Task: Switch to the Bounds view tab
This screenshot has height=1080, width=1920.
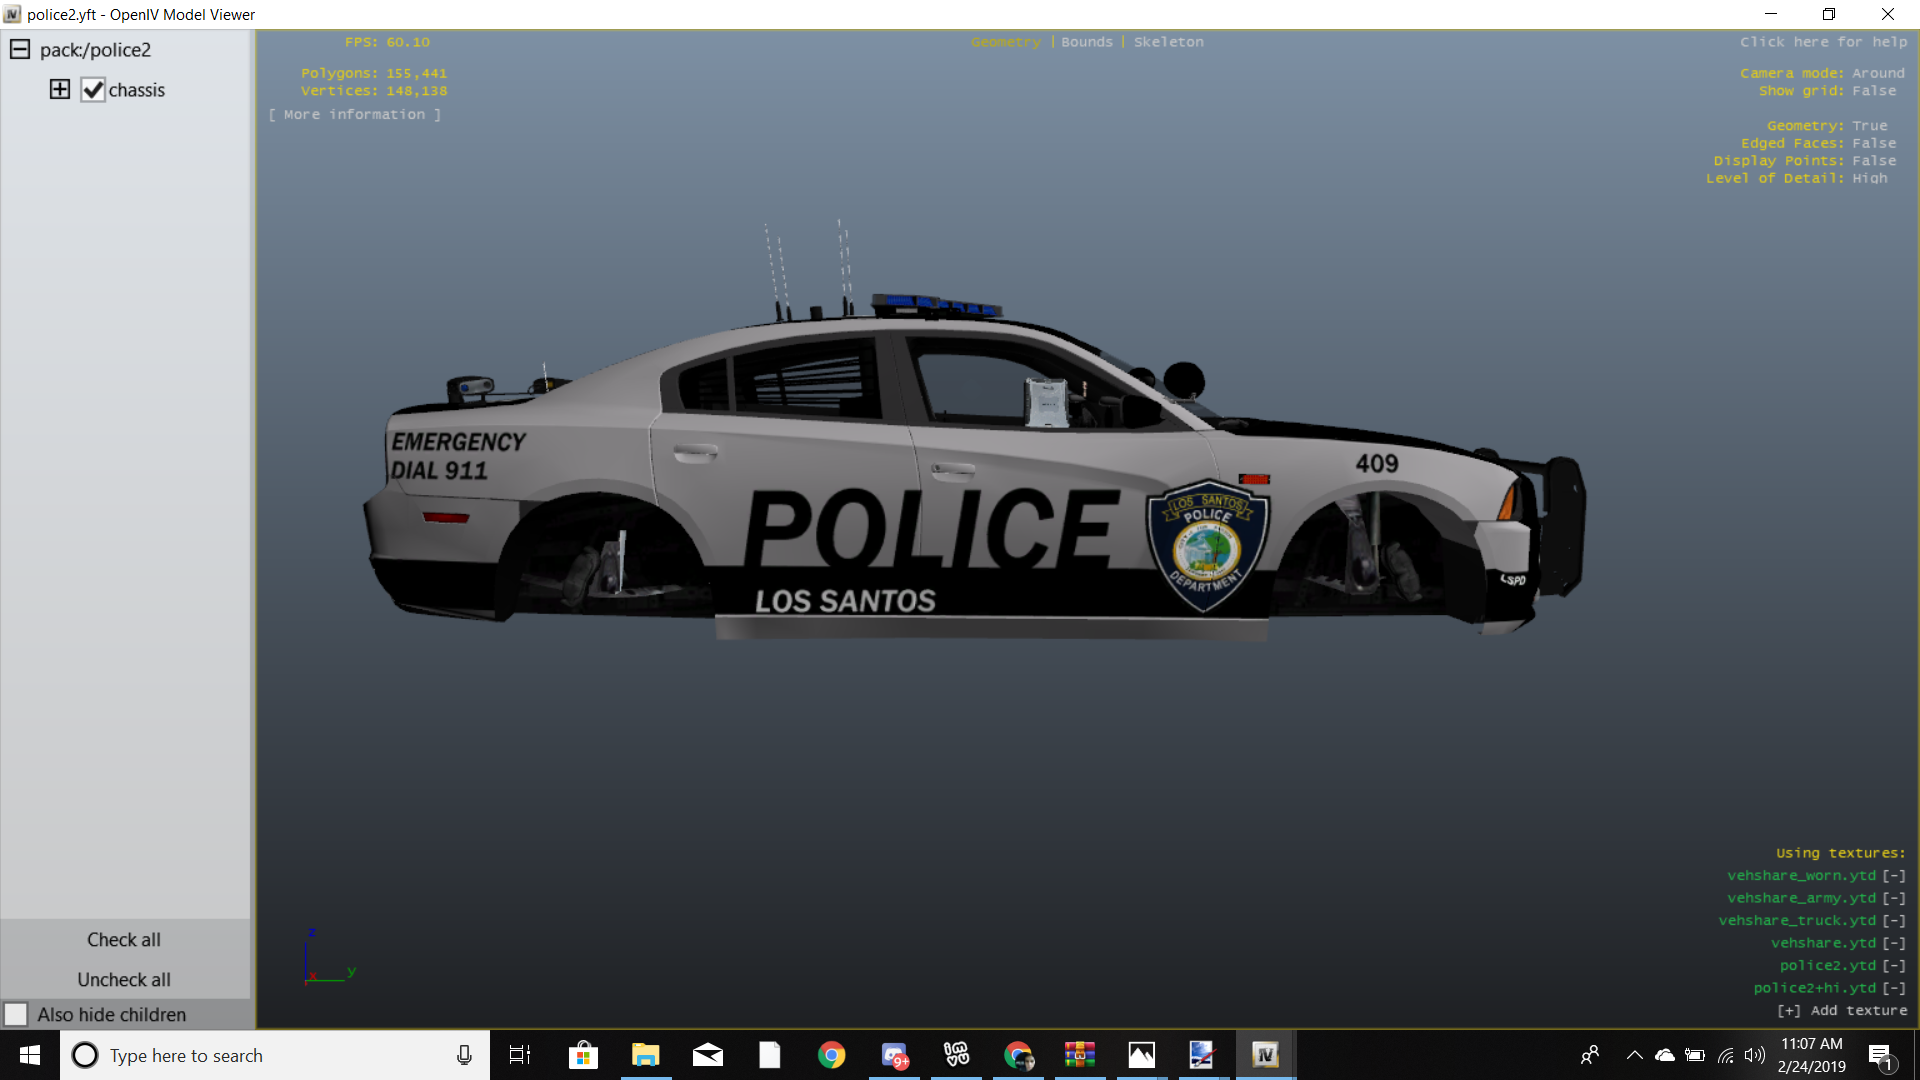Action: coord(1086,42)
